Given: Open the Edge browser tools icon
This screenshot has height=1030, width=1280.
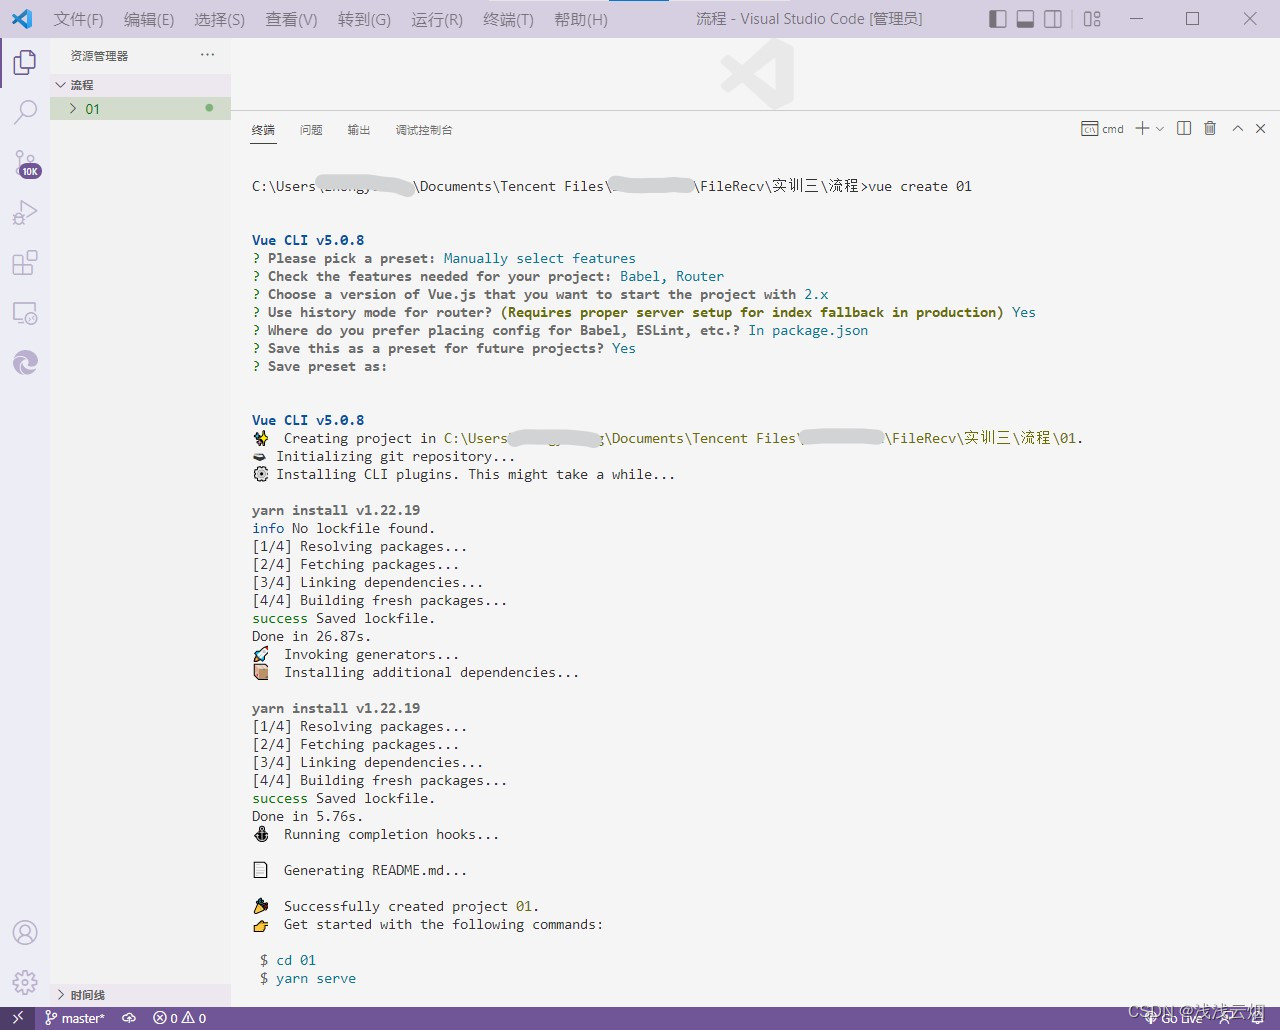Looking at the screenshot, I should click(x=25, y=362).
